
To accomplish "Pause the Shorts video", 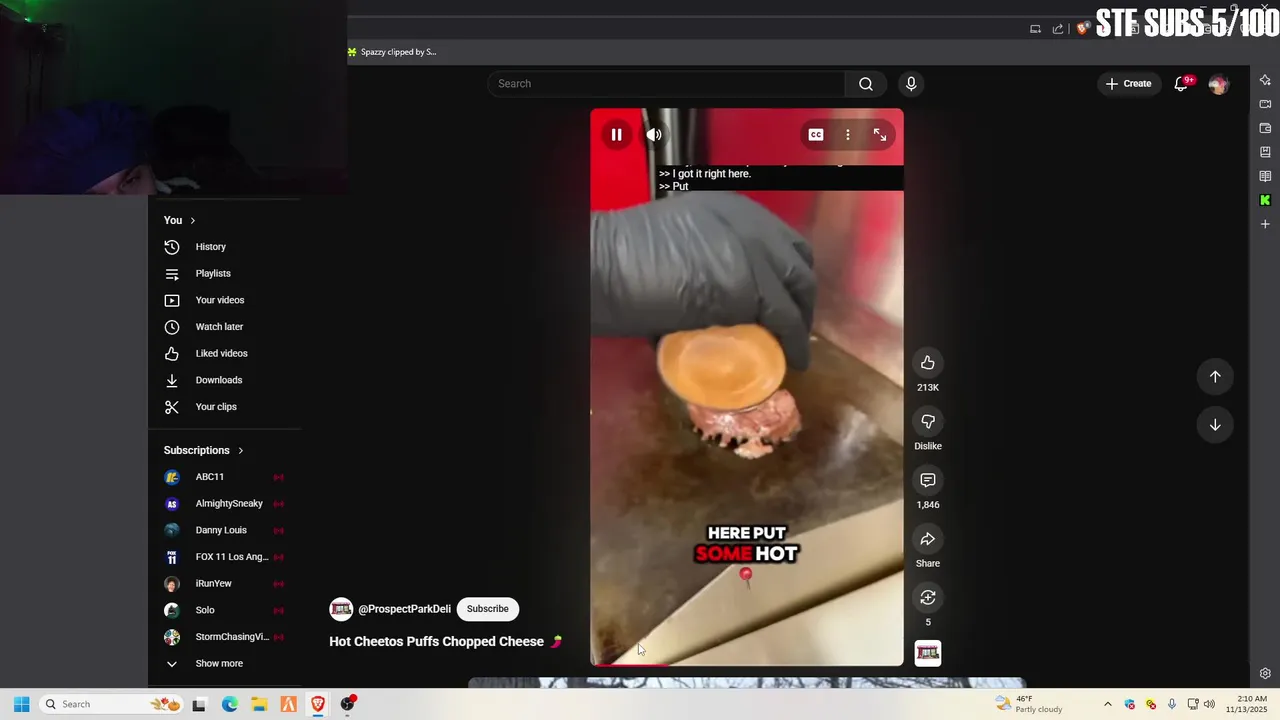I will click(x=616, y=135).
